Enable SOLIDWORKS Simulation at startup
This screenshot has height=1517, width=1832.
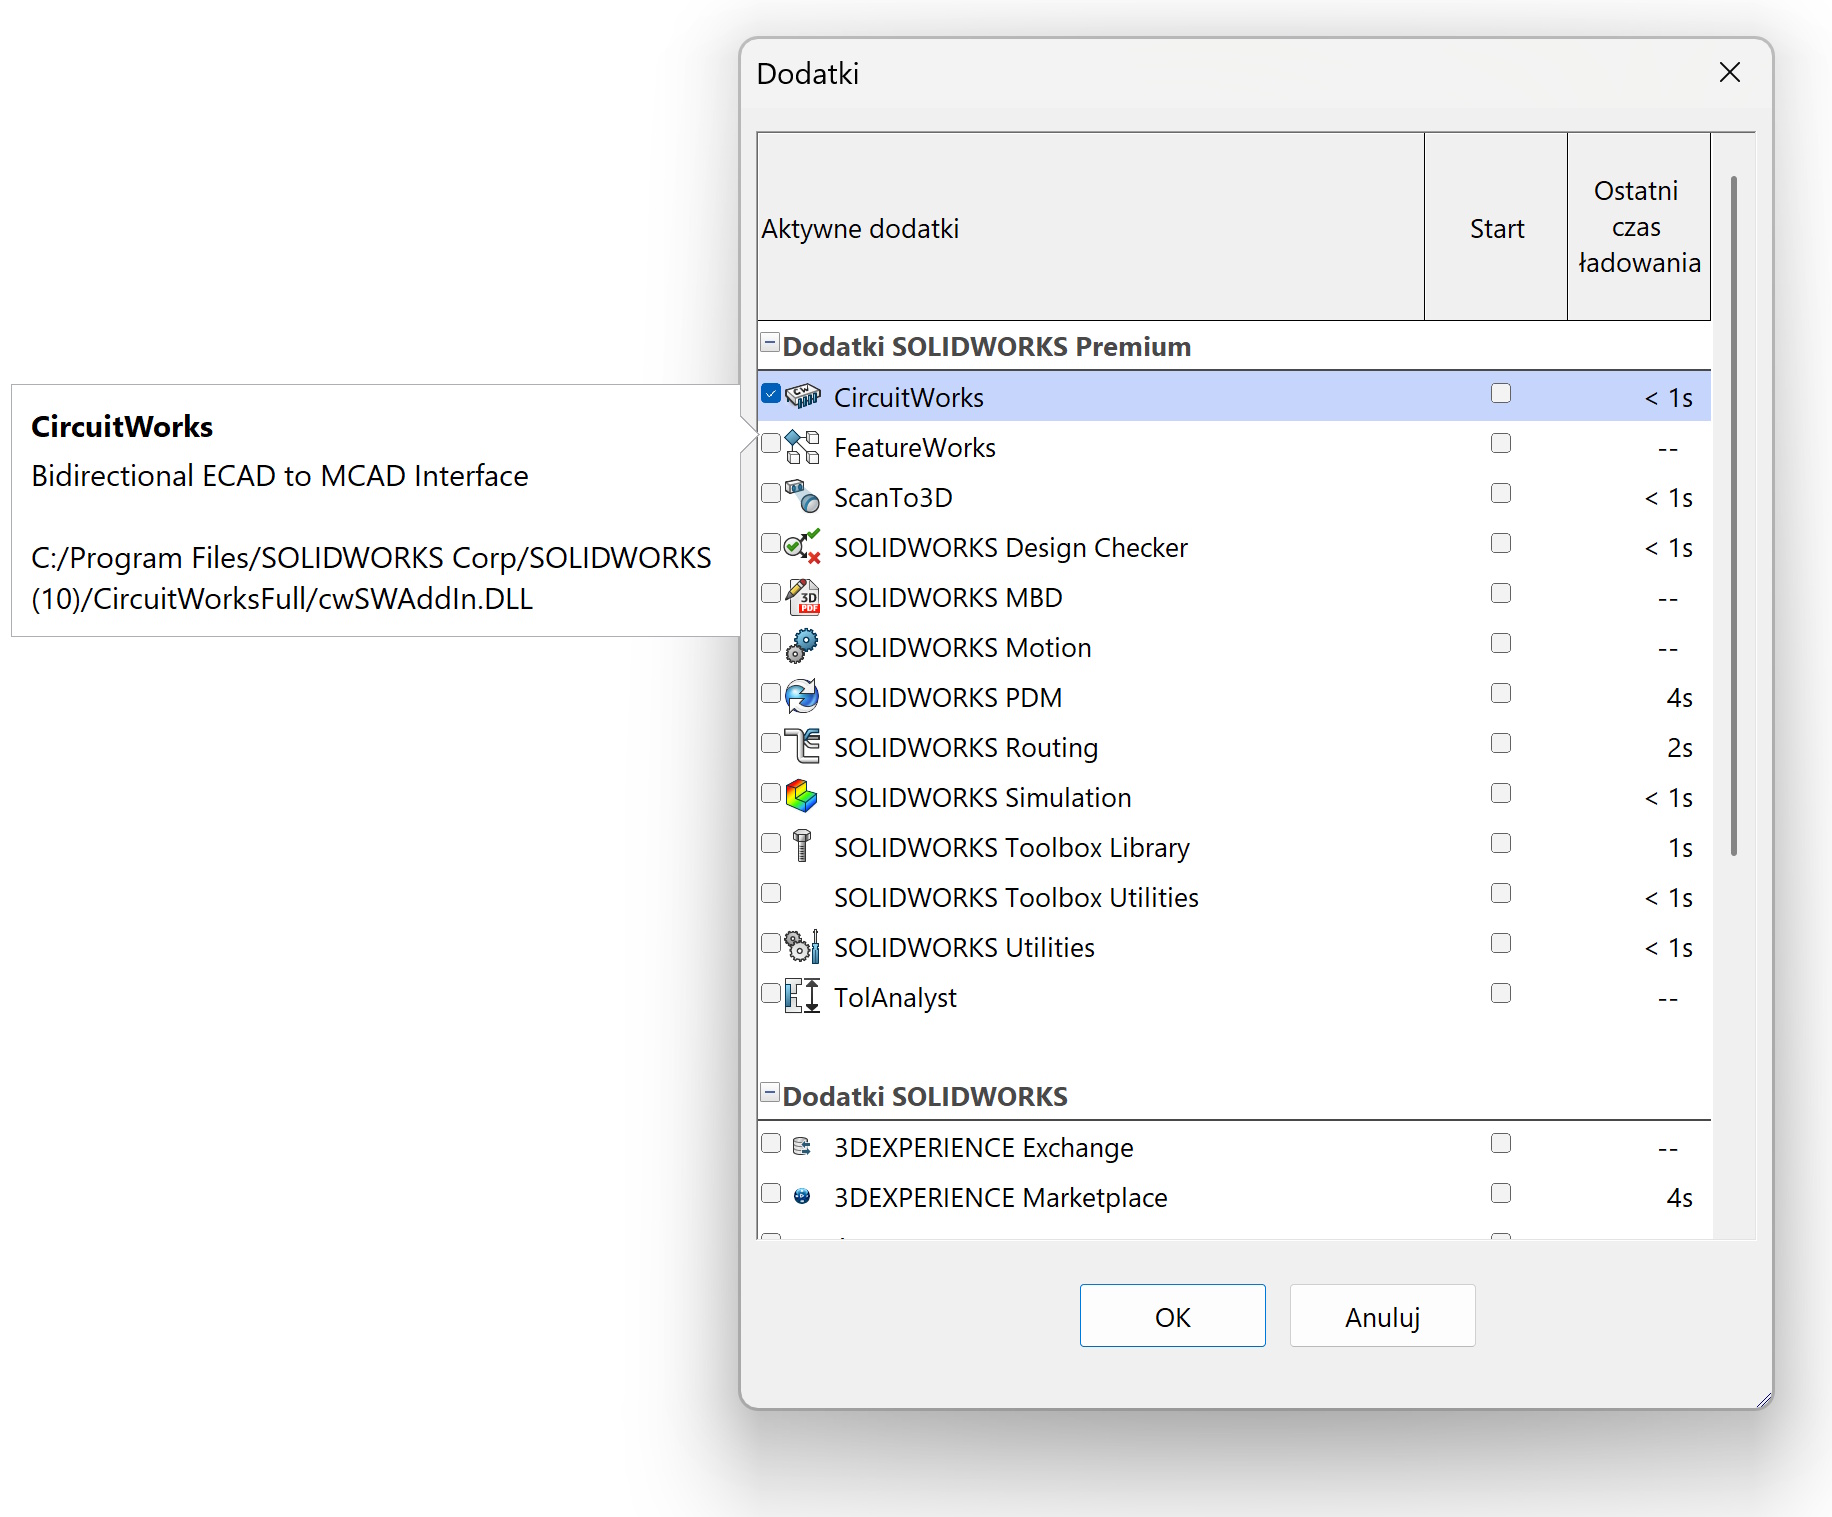[x=1500, y=794]
